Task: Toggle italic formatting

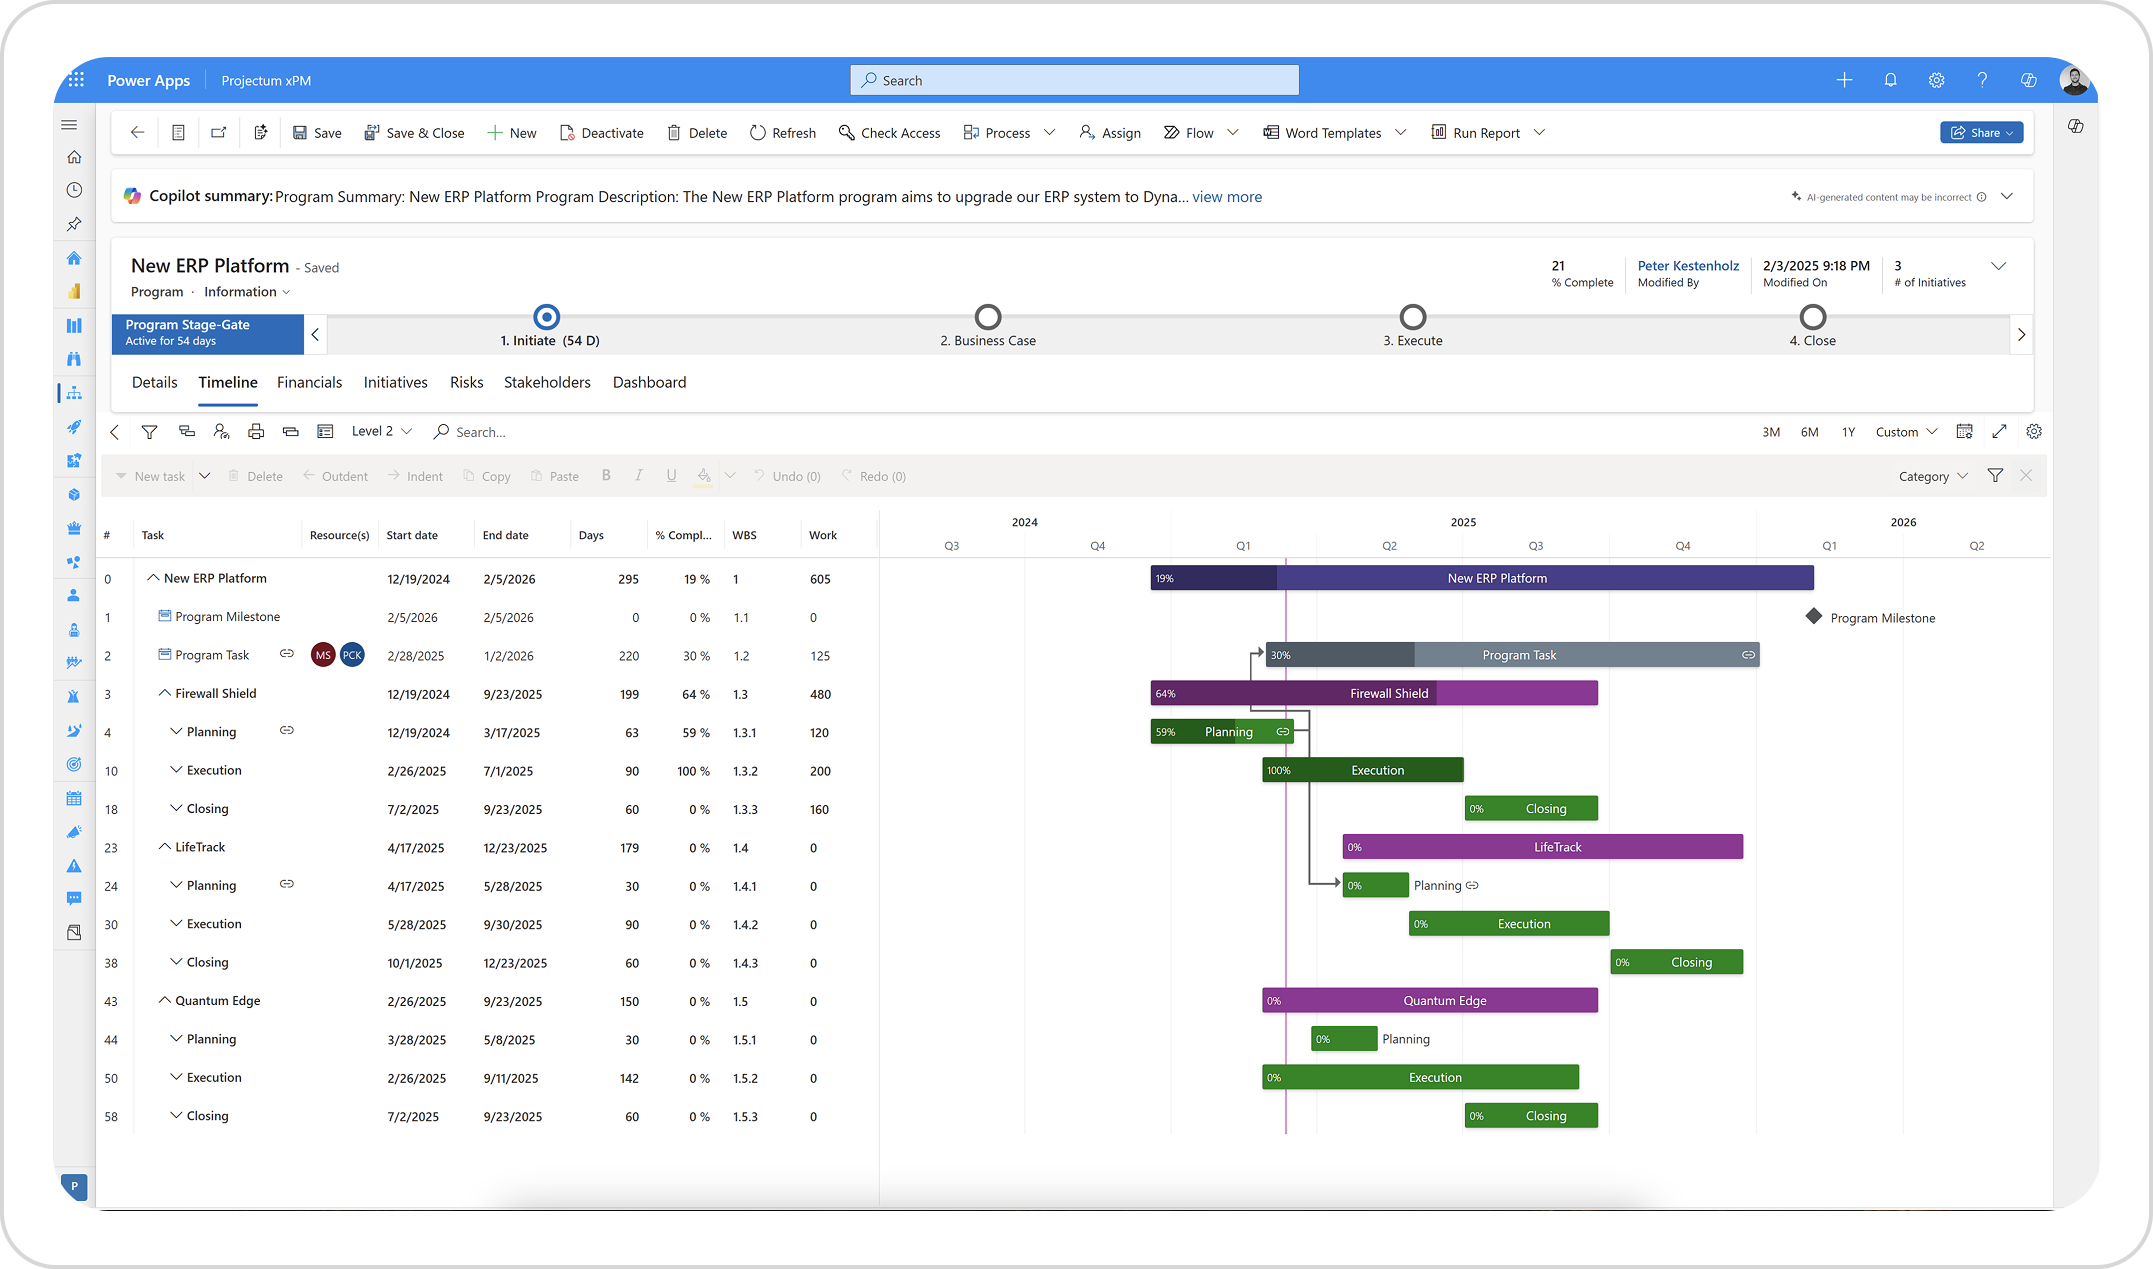Action: (x=638, y=476)
